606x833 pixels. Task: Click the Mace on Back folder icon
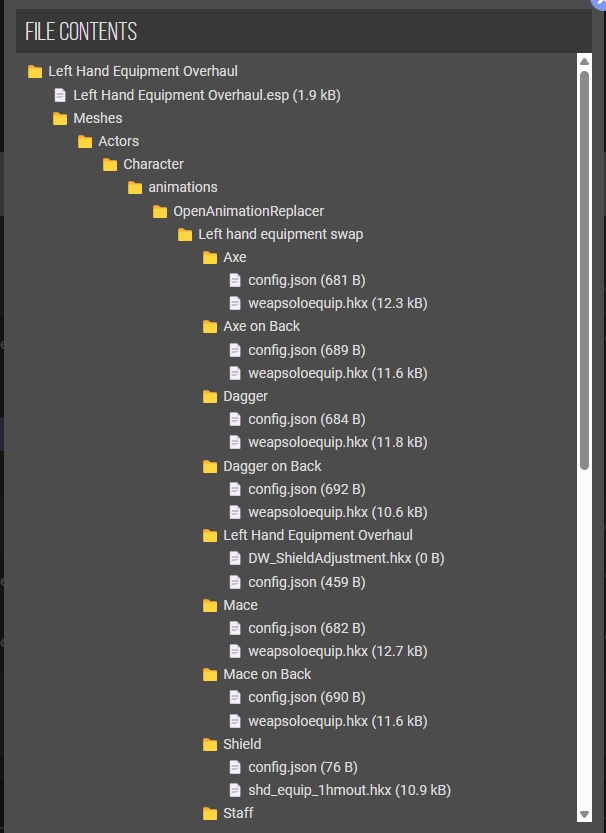[210, 675]
